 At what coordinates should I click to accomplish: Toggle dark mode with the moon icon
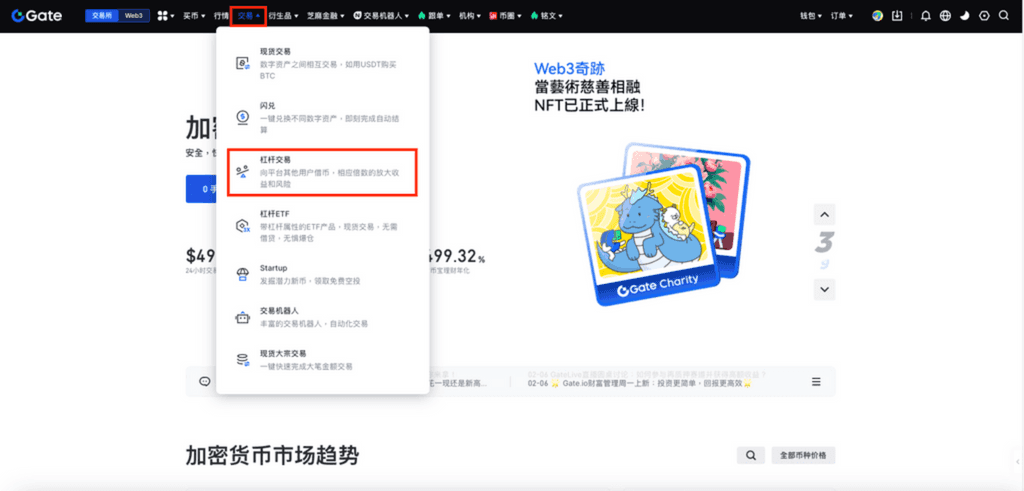point(964,16)
